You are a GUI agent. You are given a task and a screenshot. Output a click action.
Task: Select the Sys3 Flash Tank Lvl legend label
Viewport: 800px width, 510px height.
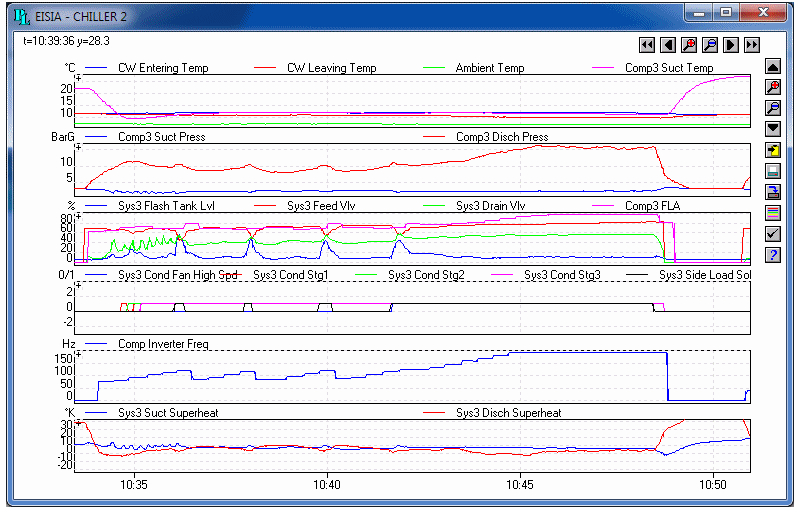point(166,206)
